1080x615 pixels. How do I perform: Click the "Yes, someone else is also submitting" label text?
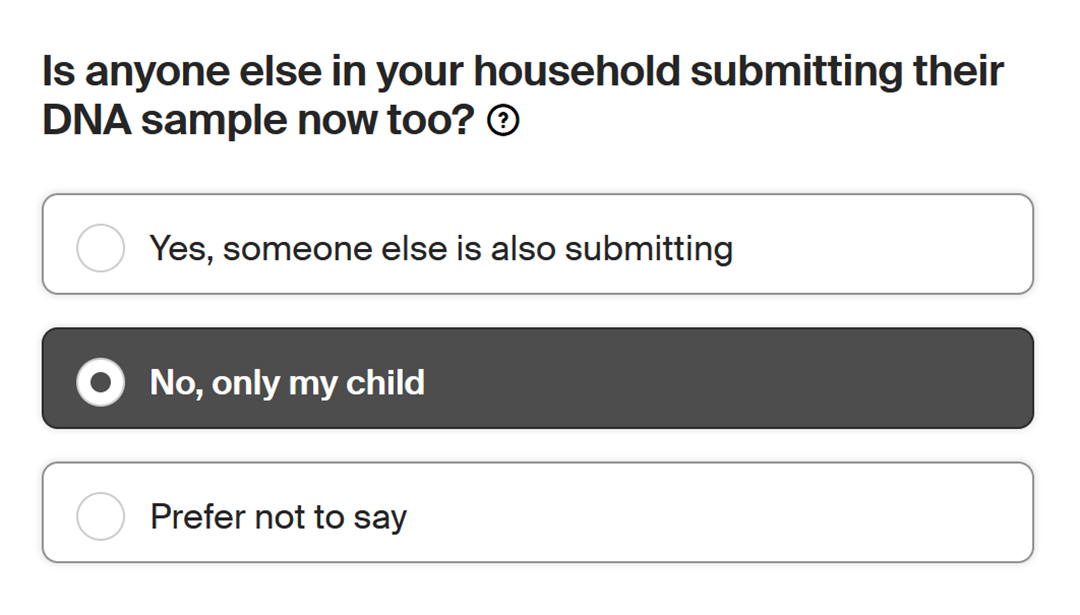(x=441, y=248)
